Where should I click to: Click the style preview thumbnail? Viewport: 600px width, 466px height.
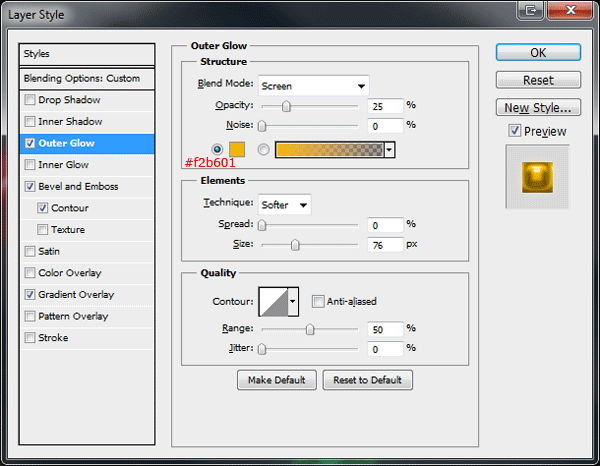538,177
